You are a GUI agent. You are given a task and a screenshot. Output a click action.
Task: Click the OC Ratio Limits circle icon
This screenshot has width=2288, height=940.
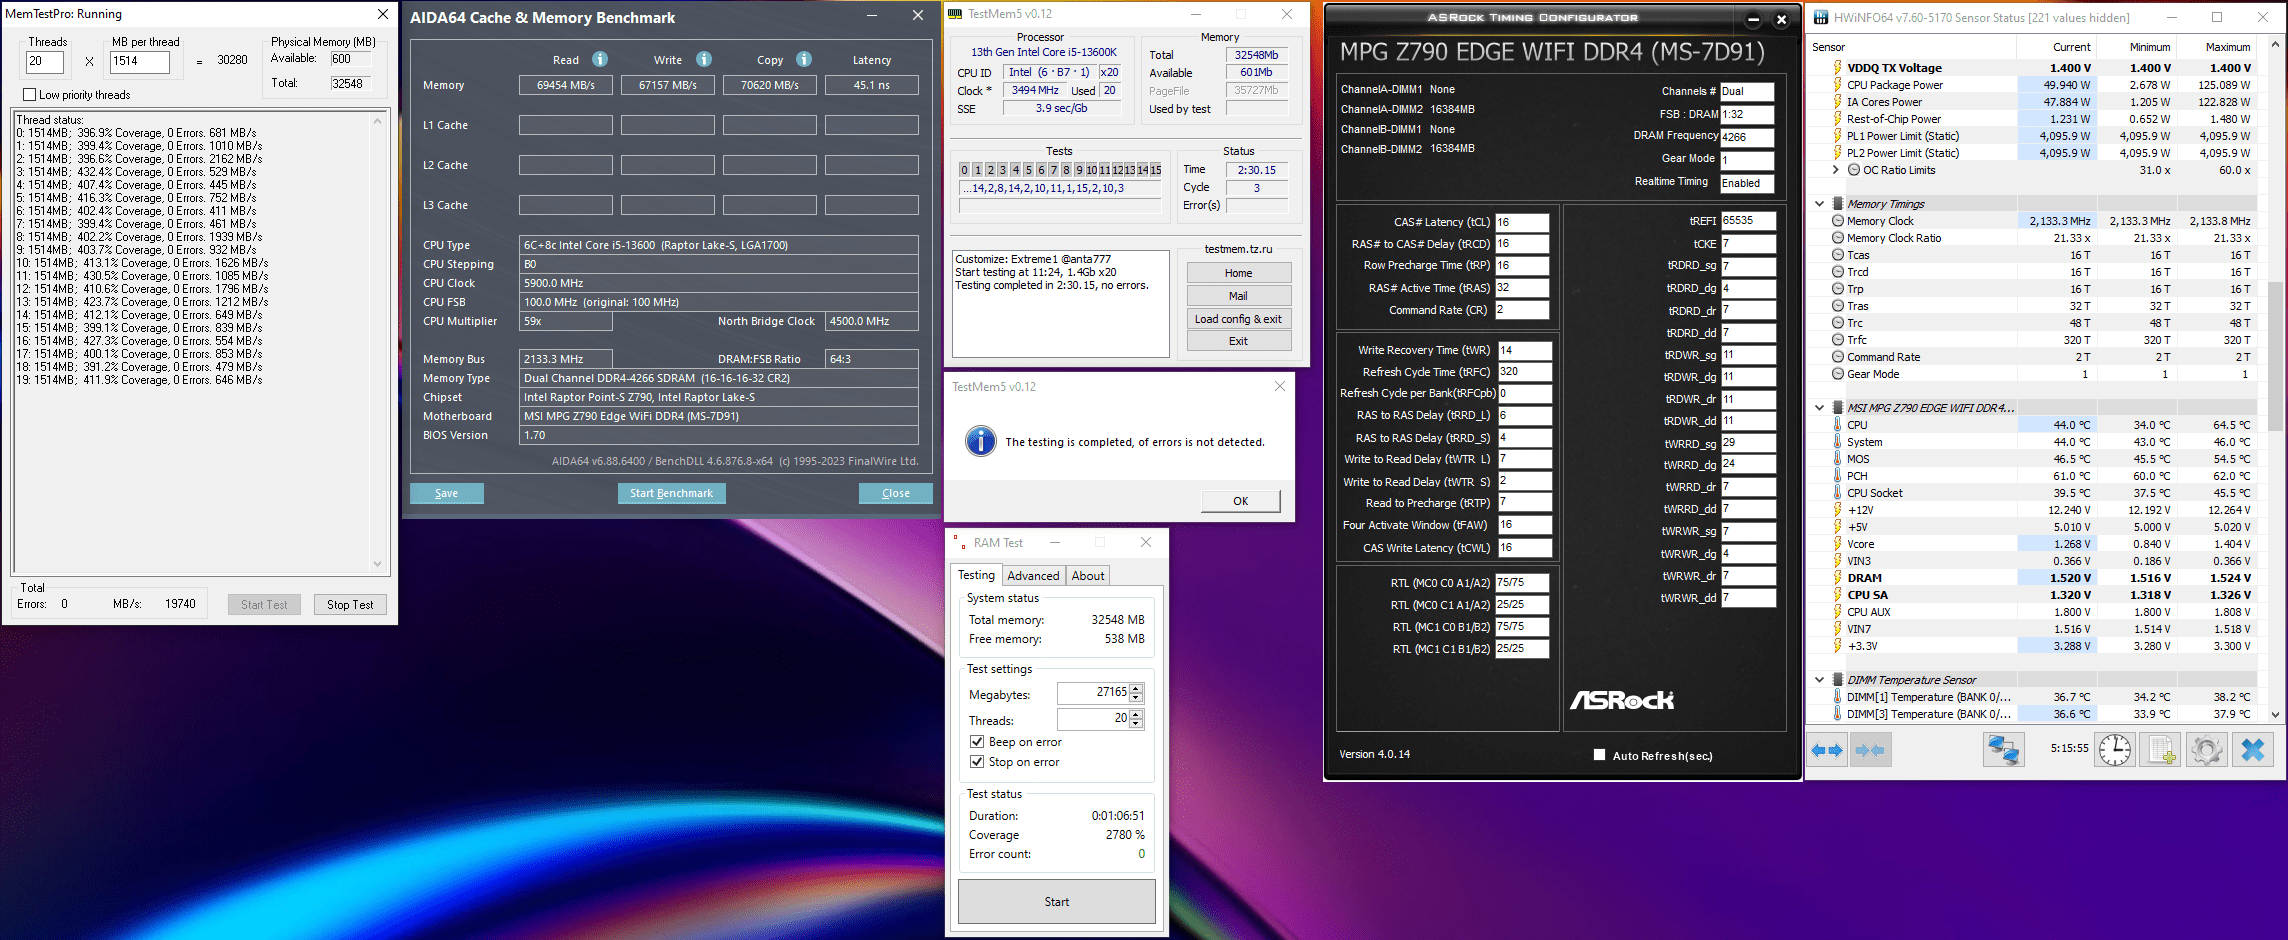tap(1854, 170)
